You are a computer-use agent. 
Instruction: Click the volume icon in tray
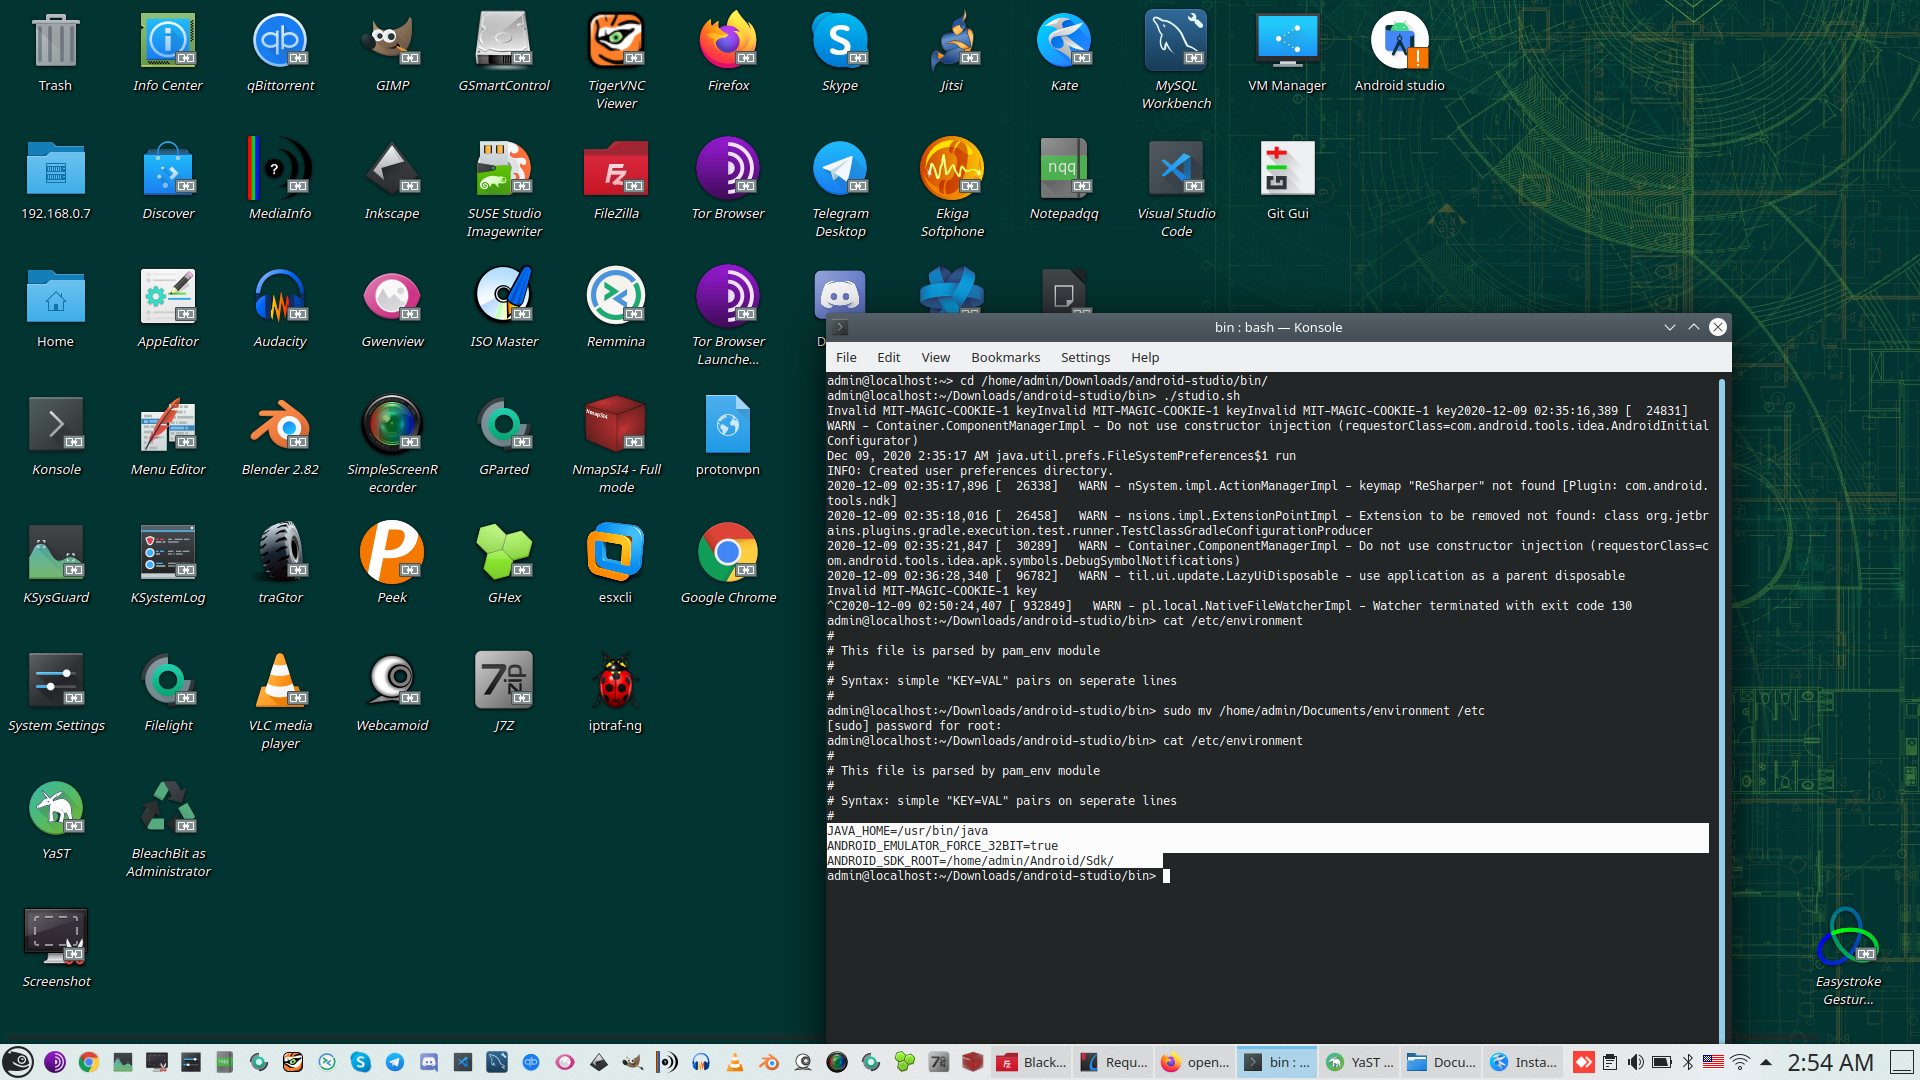coord(1635,1062)
